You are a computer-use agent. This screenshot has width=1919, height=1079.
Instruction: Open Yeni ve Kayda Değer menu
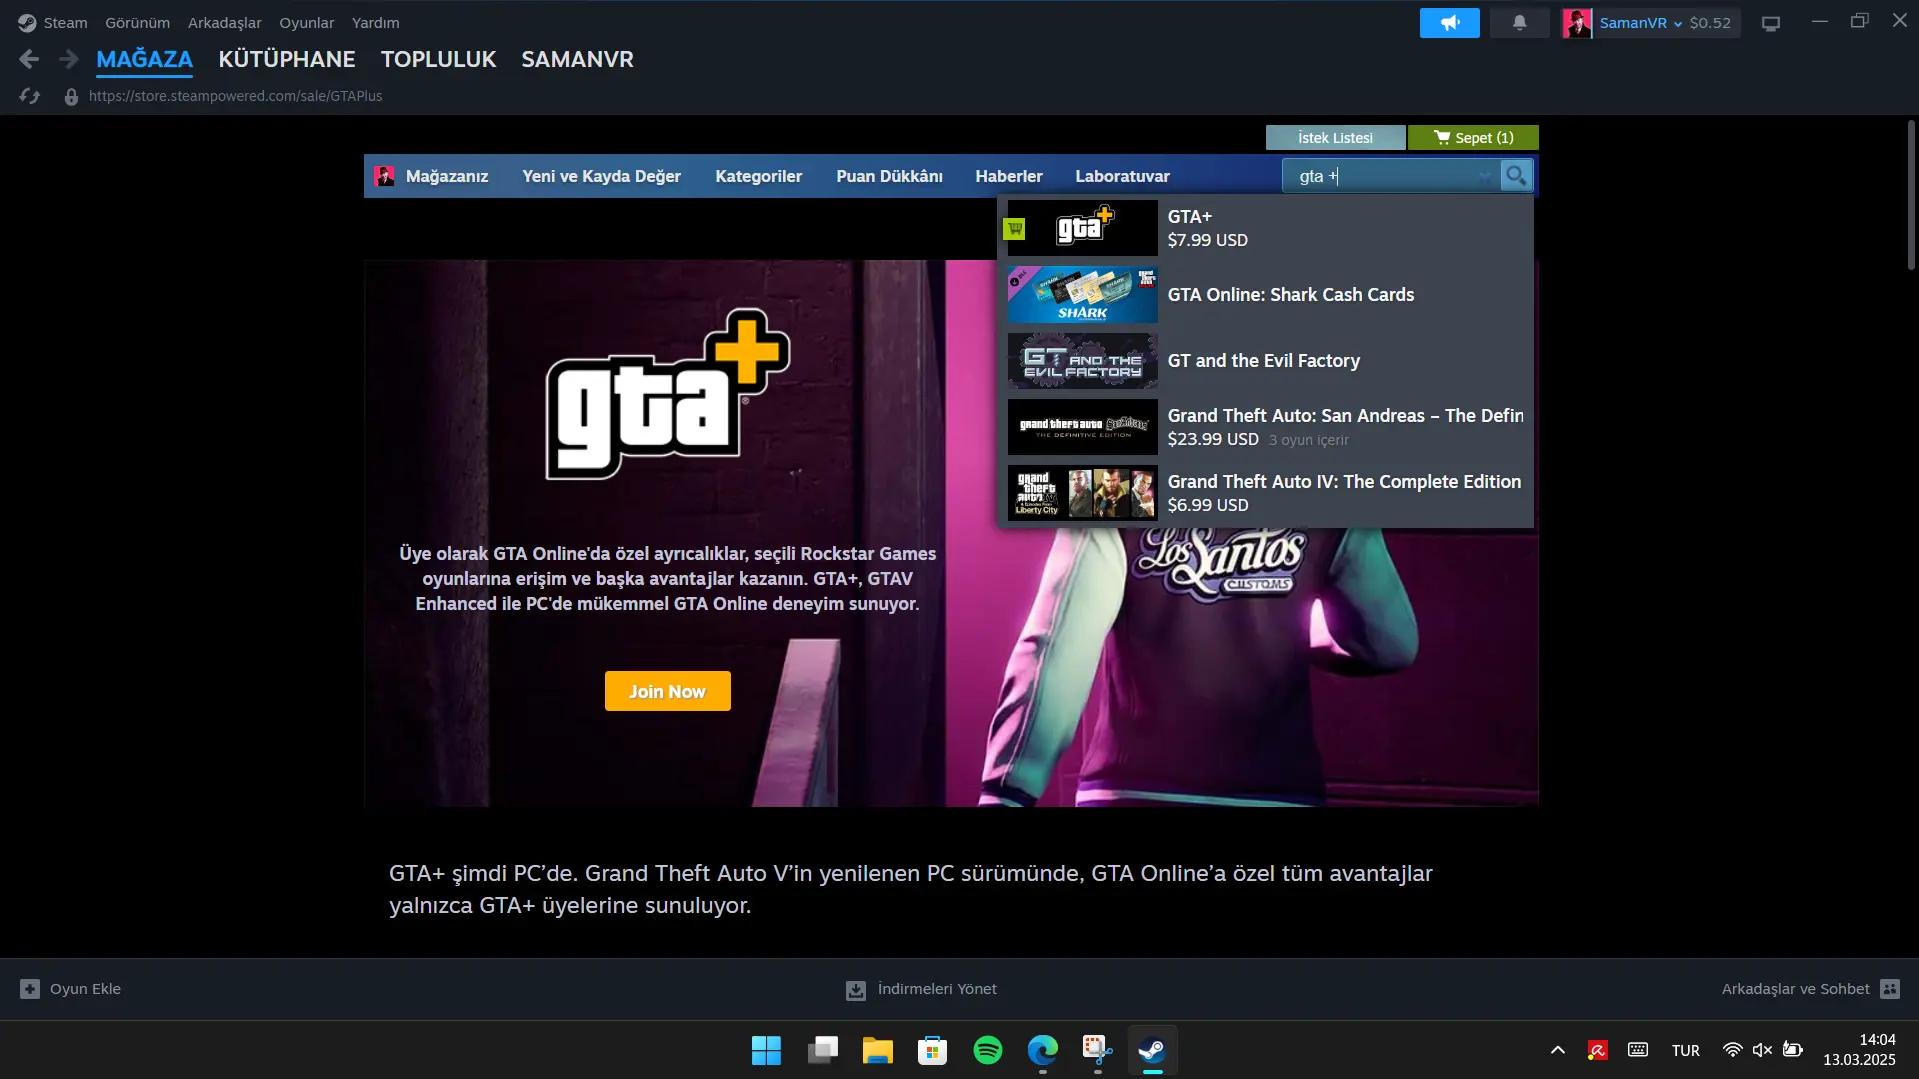coord(602,176)
